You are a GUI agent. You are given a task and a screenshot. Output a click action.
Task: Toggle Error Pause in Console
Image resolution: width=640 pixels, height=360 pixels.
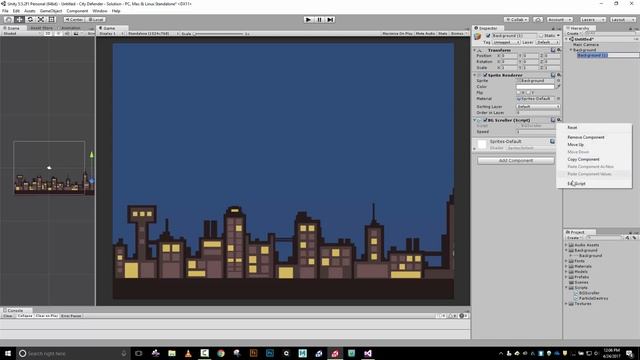[x=71, y=316]
